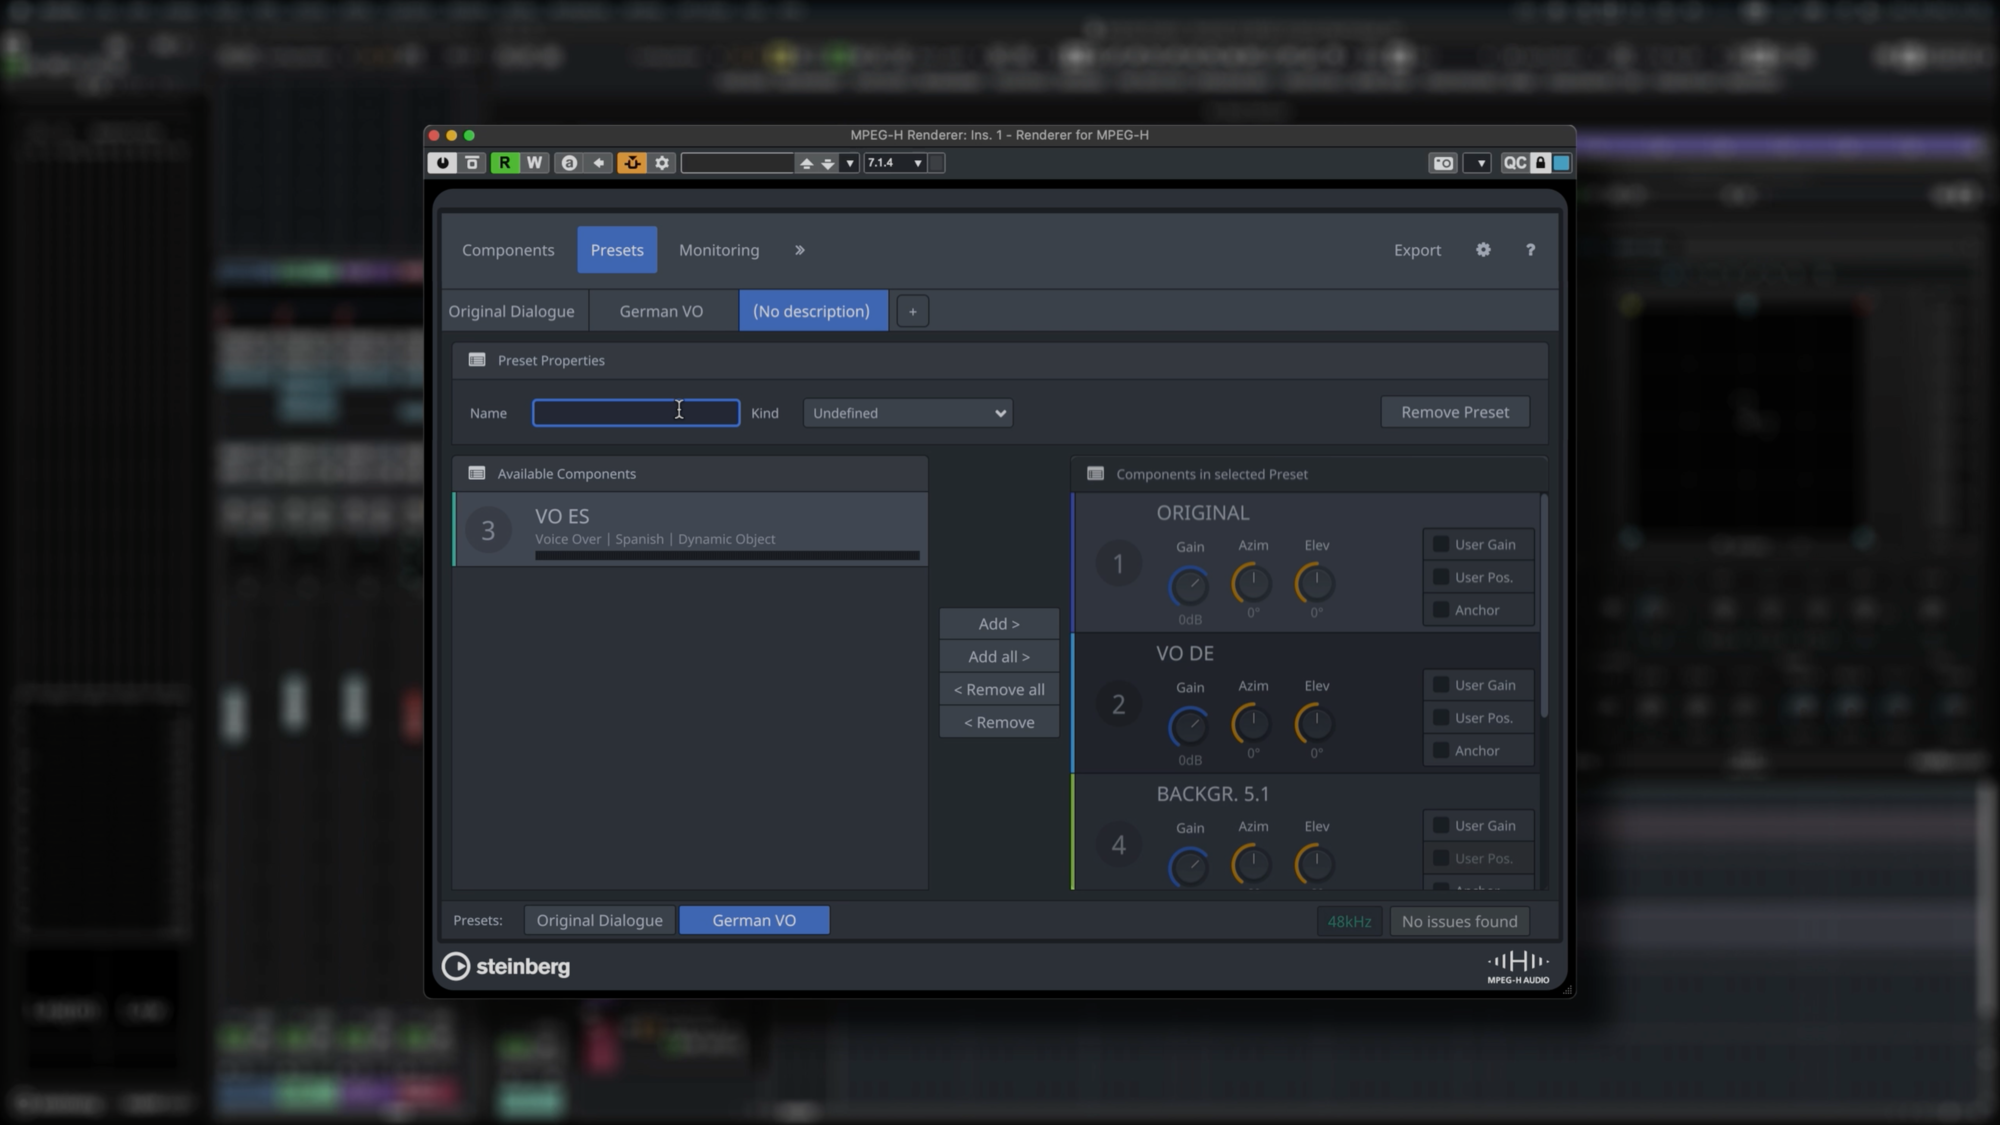Expand more tabs with double chevron
Viewport: 2000px width, 1125px height.
click(799, 250)
